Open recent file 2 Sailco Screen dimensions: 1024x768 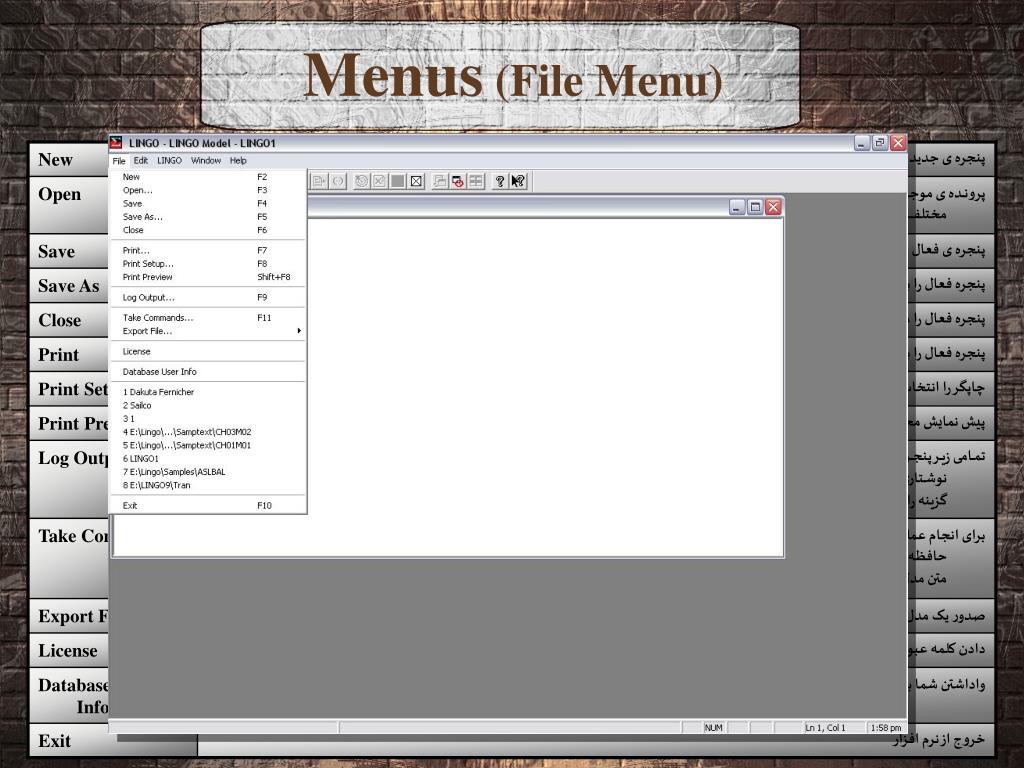point(208,406)
